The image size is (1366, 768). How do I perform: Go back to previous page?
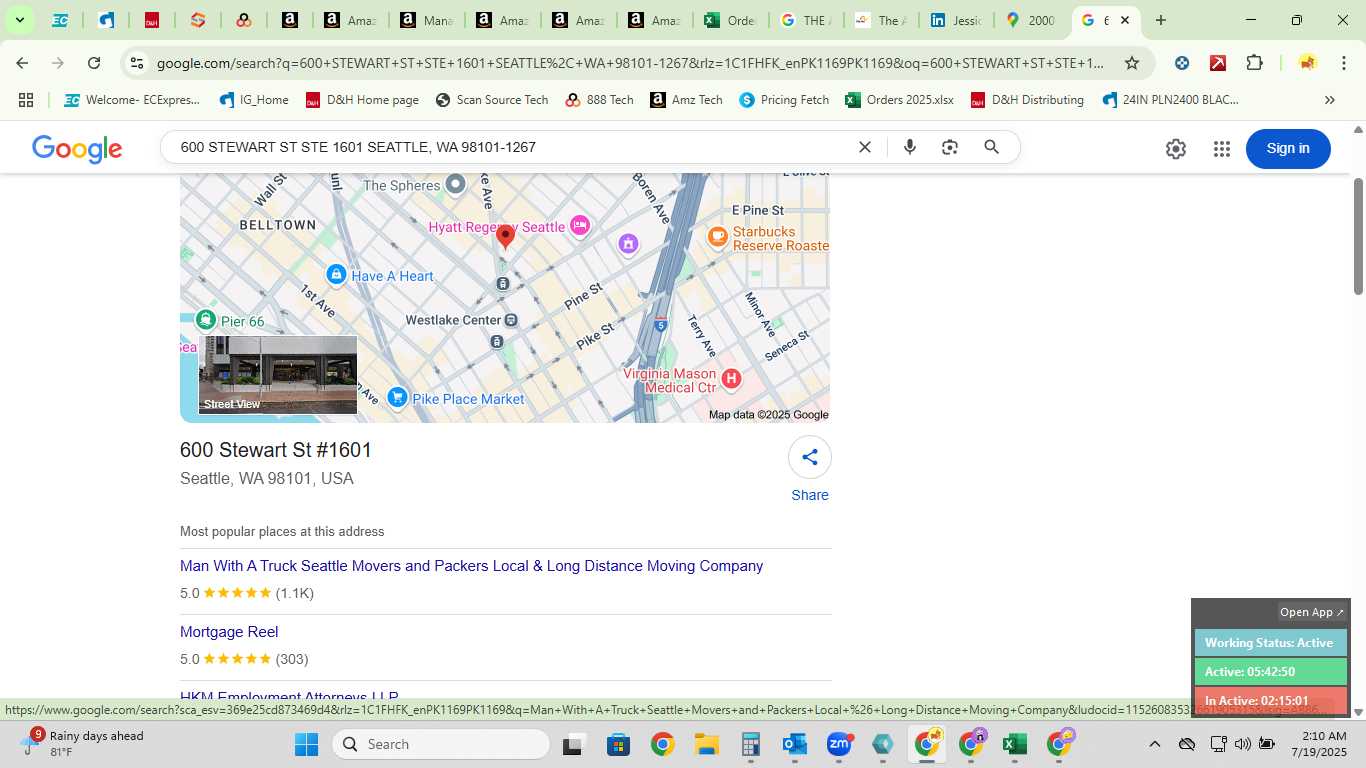tap(22, 63)
